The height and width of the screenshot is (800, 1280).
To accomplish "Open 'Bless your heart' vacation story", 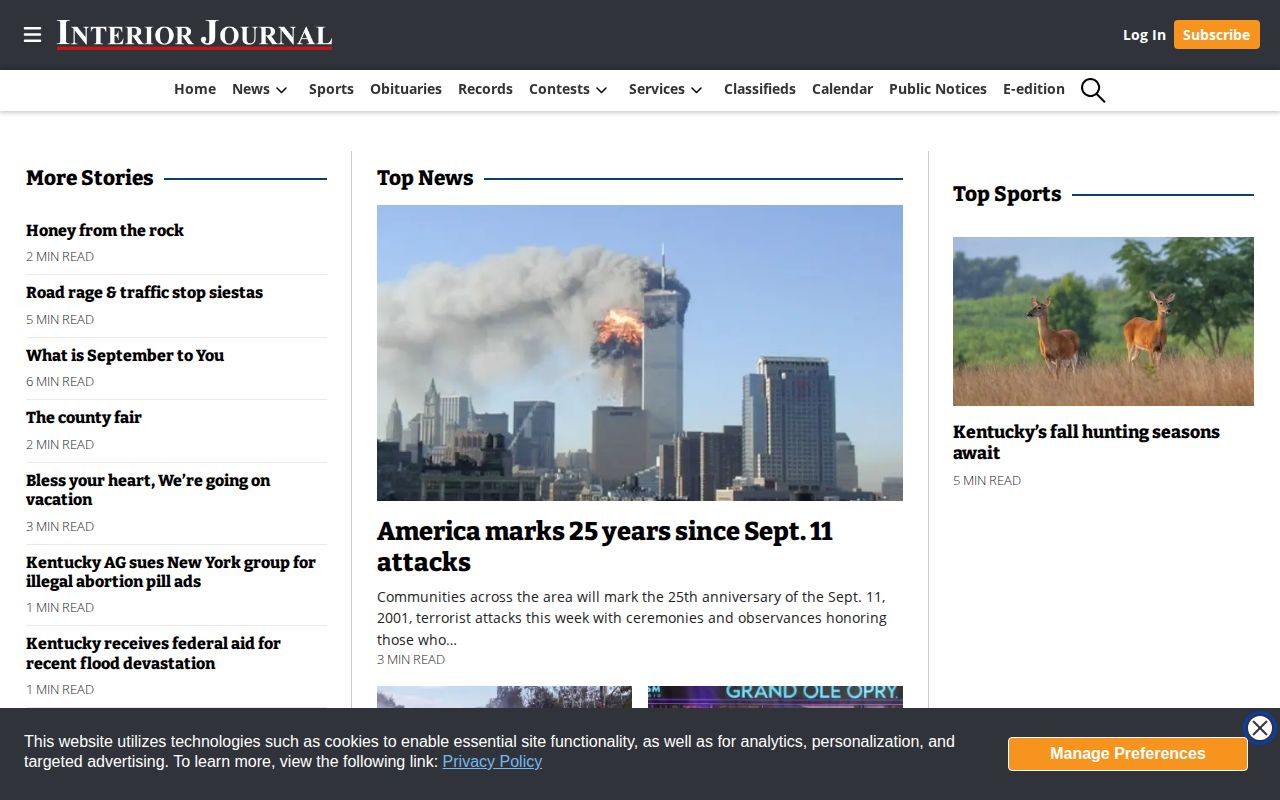I will [x=148, y=490].
